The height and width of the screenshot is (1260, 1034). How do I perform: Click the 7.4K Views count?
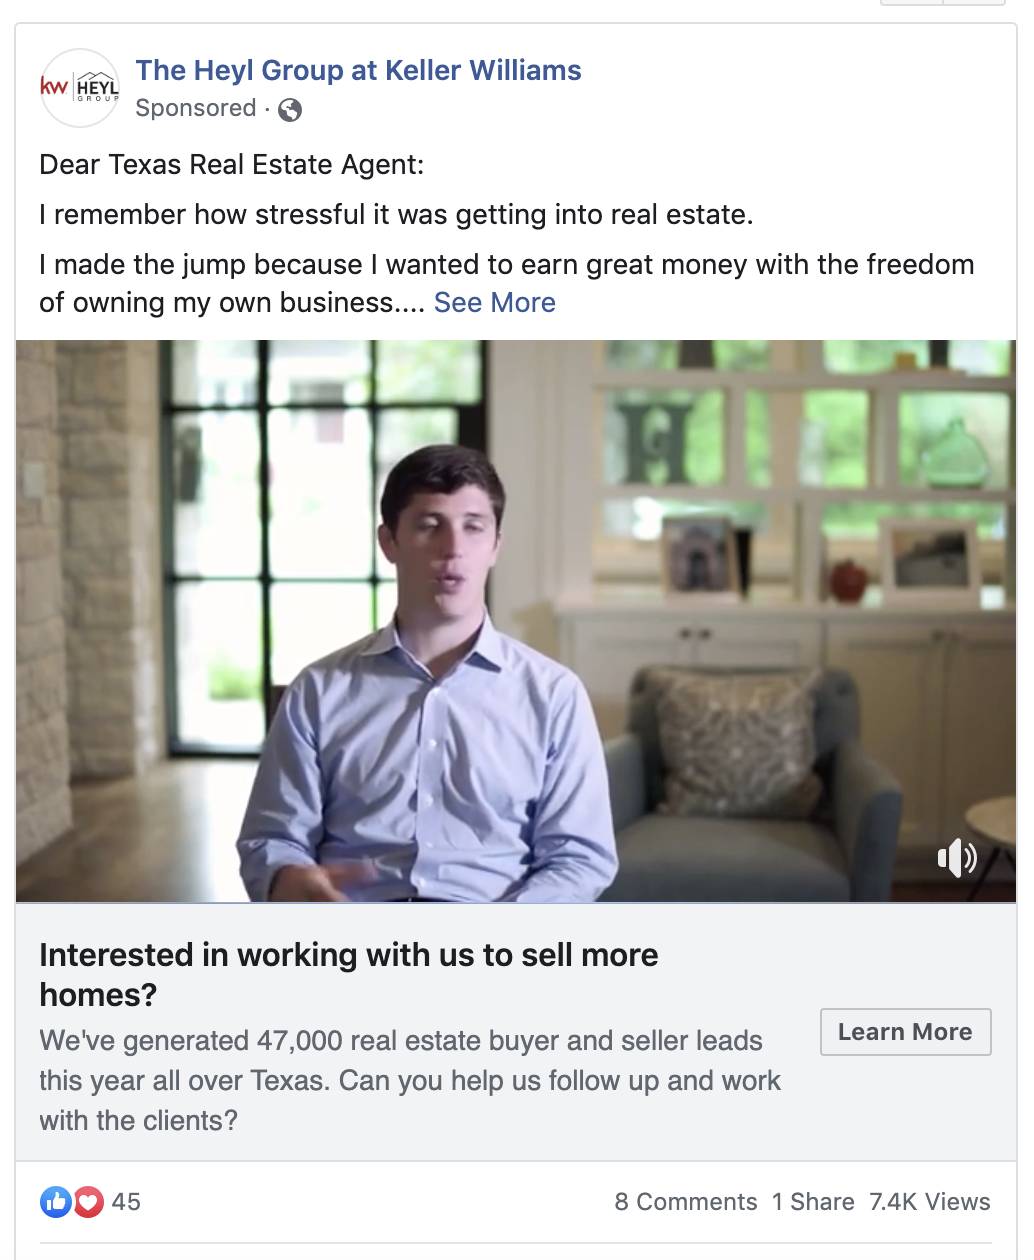point(930,1202)
